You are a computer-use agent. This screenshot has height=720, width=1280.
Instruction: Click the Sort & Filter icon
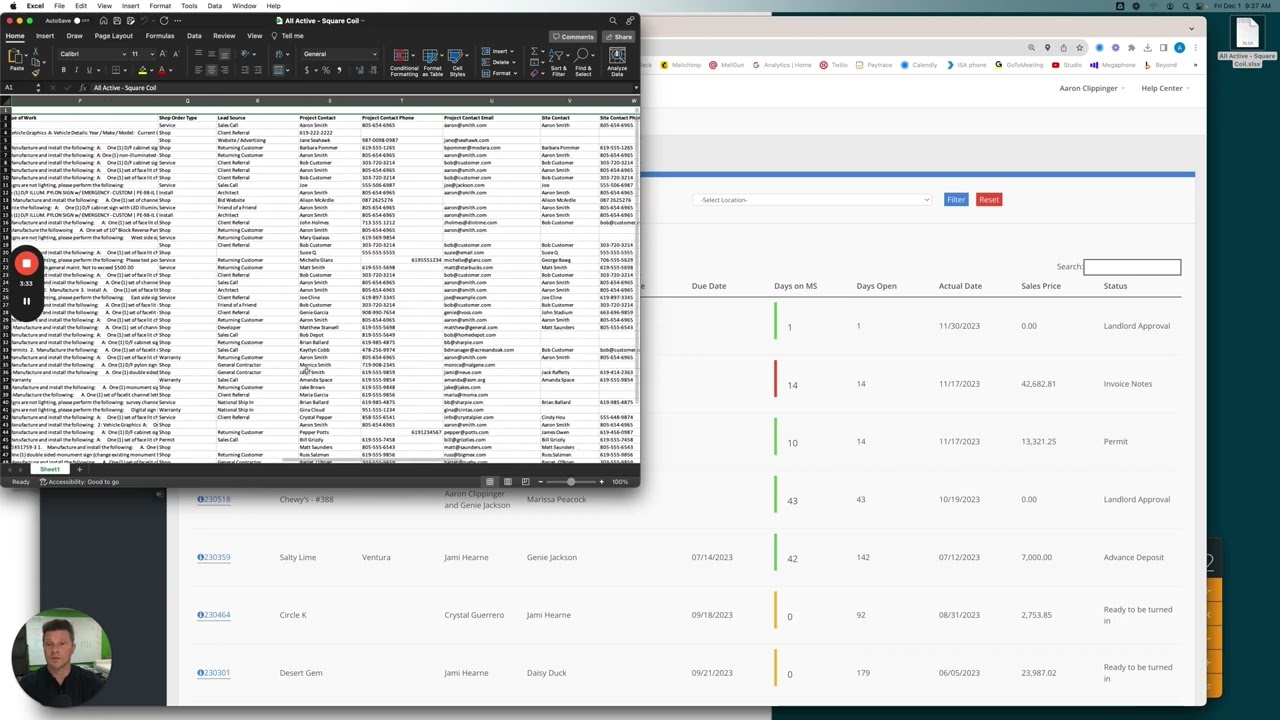click(558, 62)
